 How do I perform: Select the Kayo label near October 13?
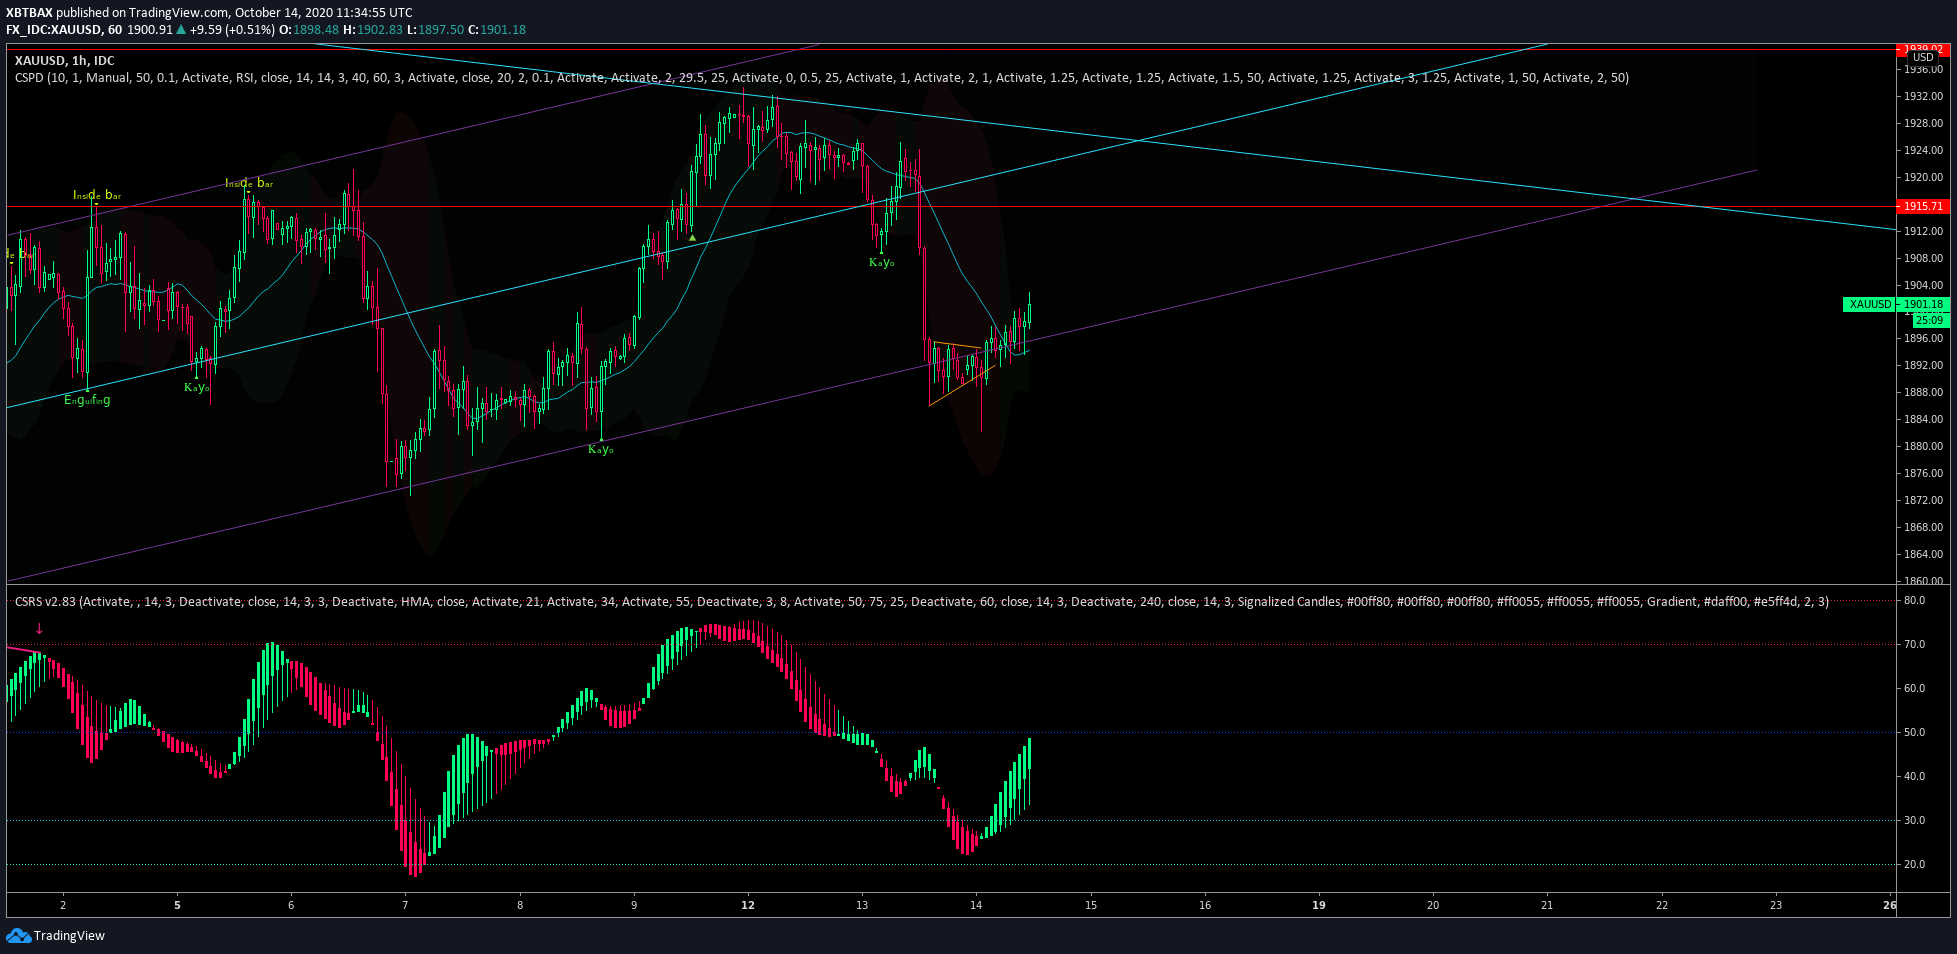click(x=881, y=262)
